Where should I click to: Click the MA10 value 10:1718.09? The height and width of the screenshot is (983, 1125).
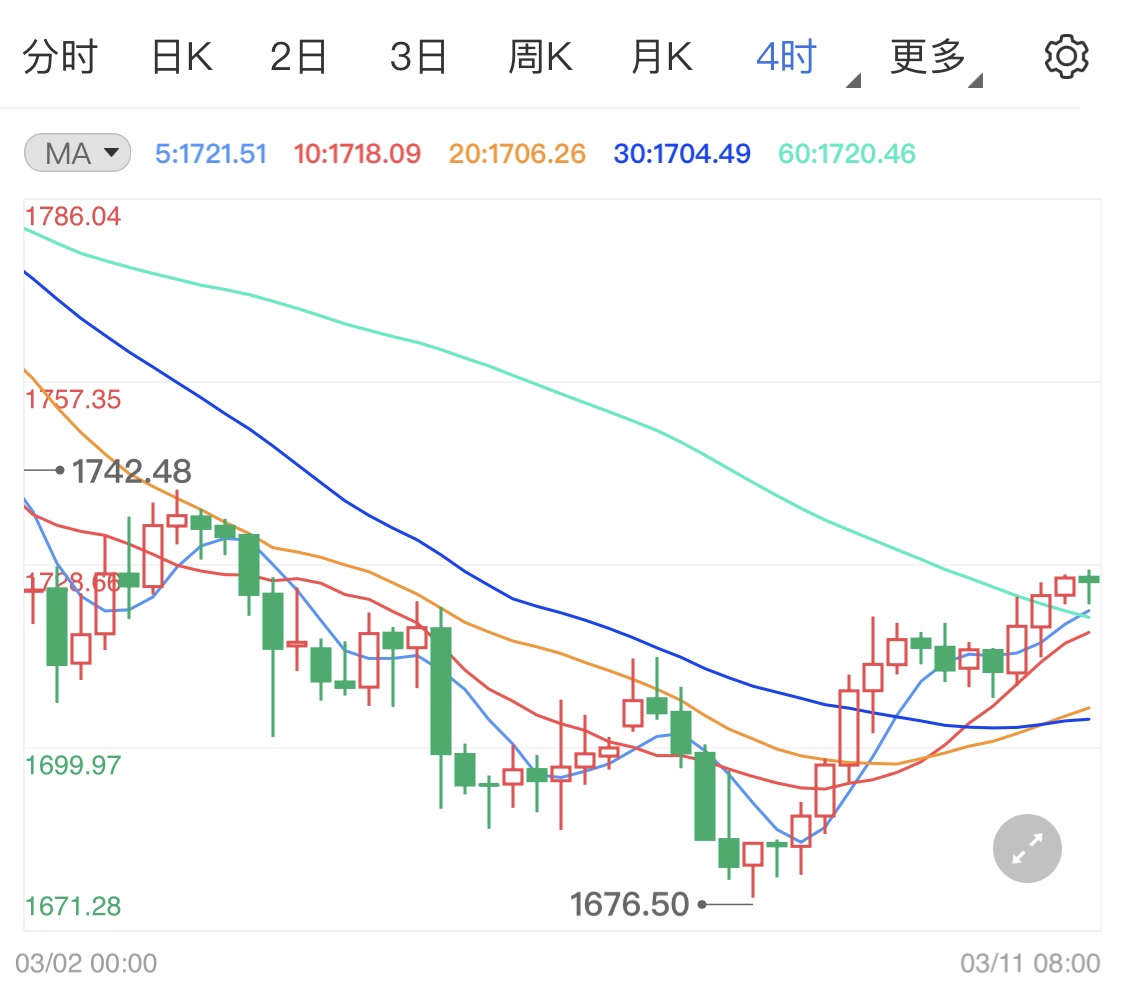pyautogui.click(x=357, y=154)
